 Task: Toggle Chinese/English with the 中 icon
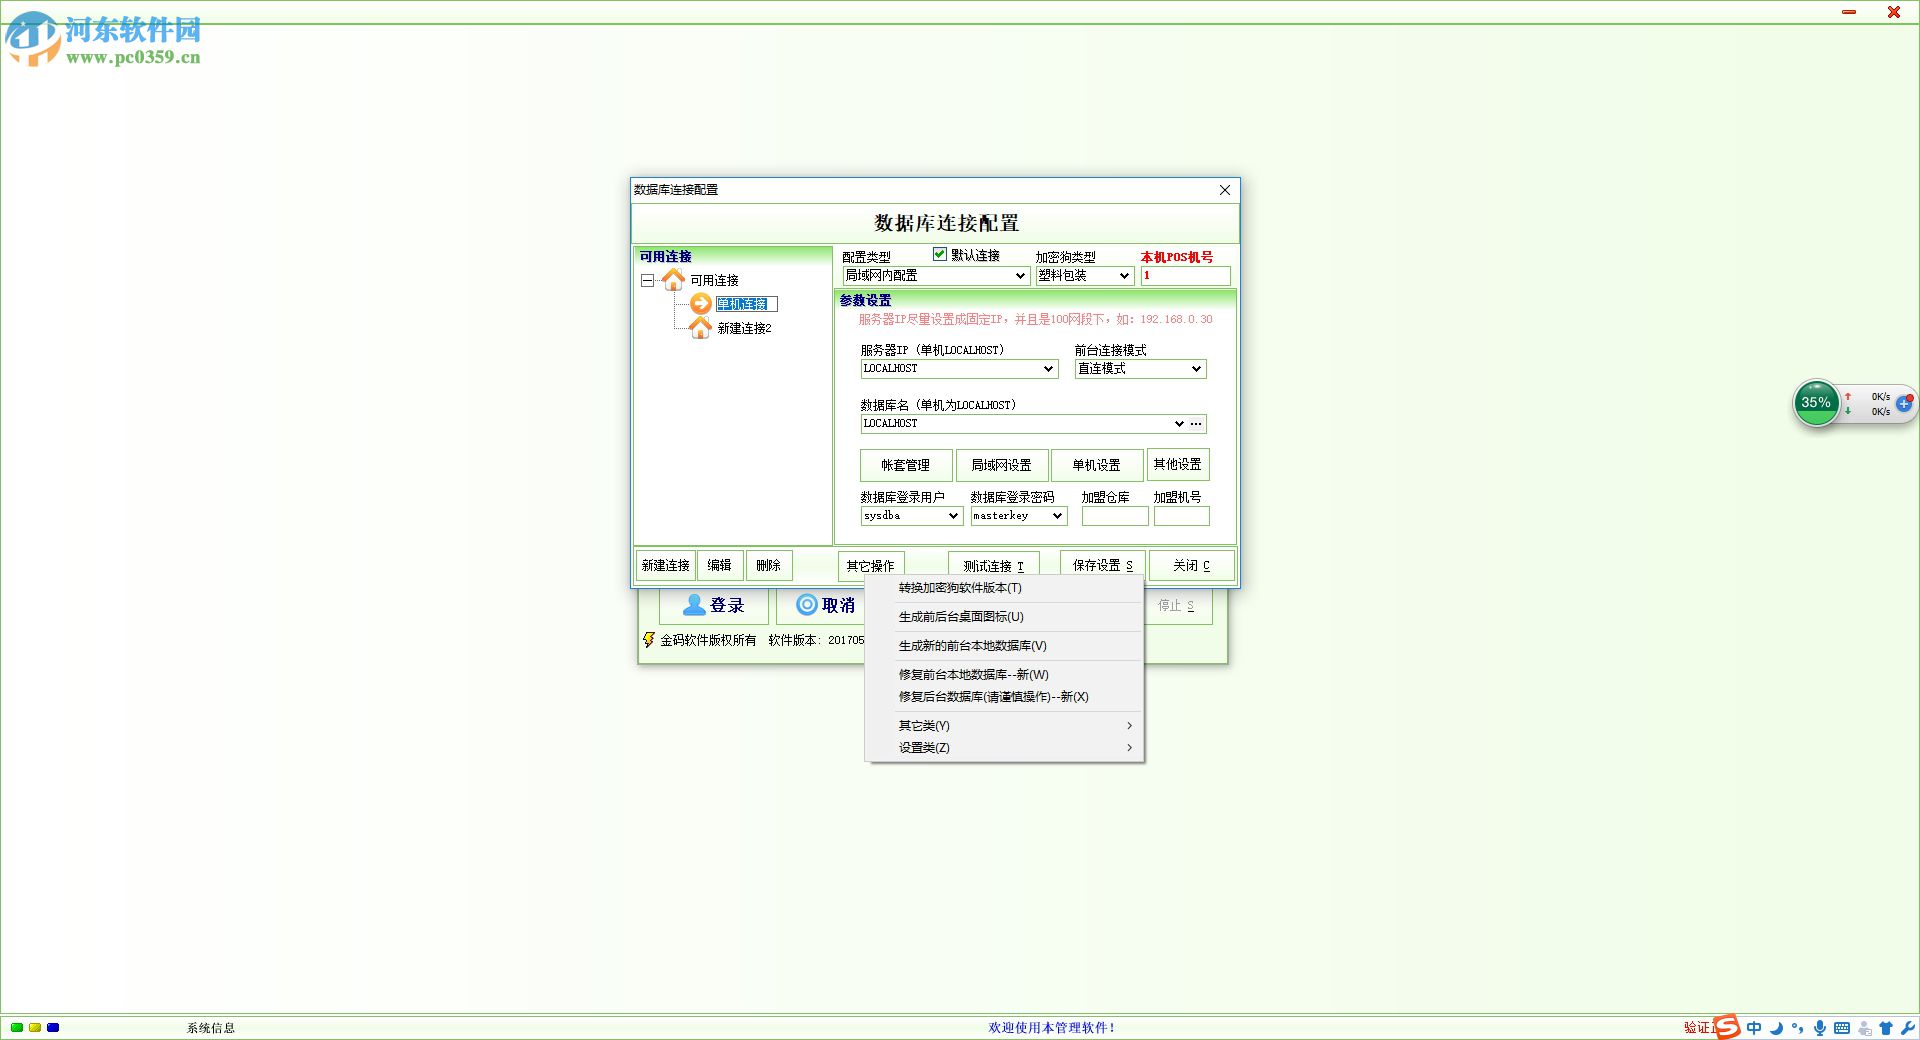click(x=1754, y=1027)
